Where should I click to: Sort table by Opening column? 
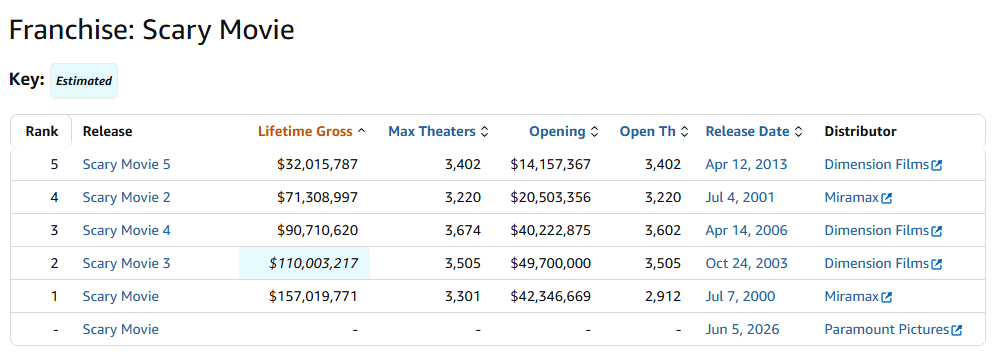(x=564, y=132)
